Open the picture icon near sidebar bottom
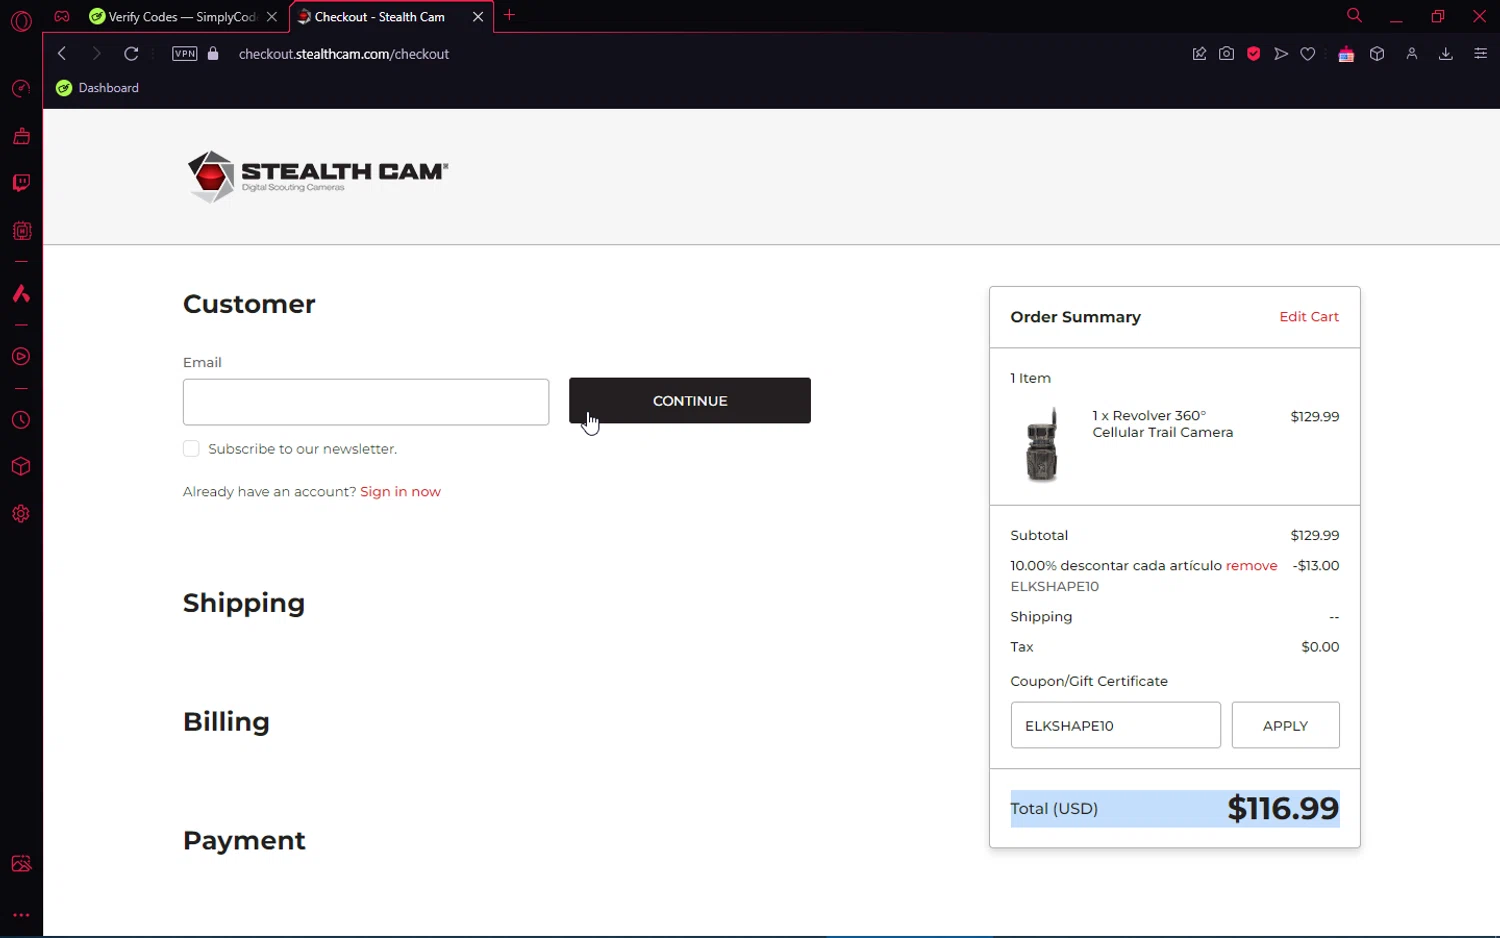The image size is (1500, 938). point(21,864)
